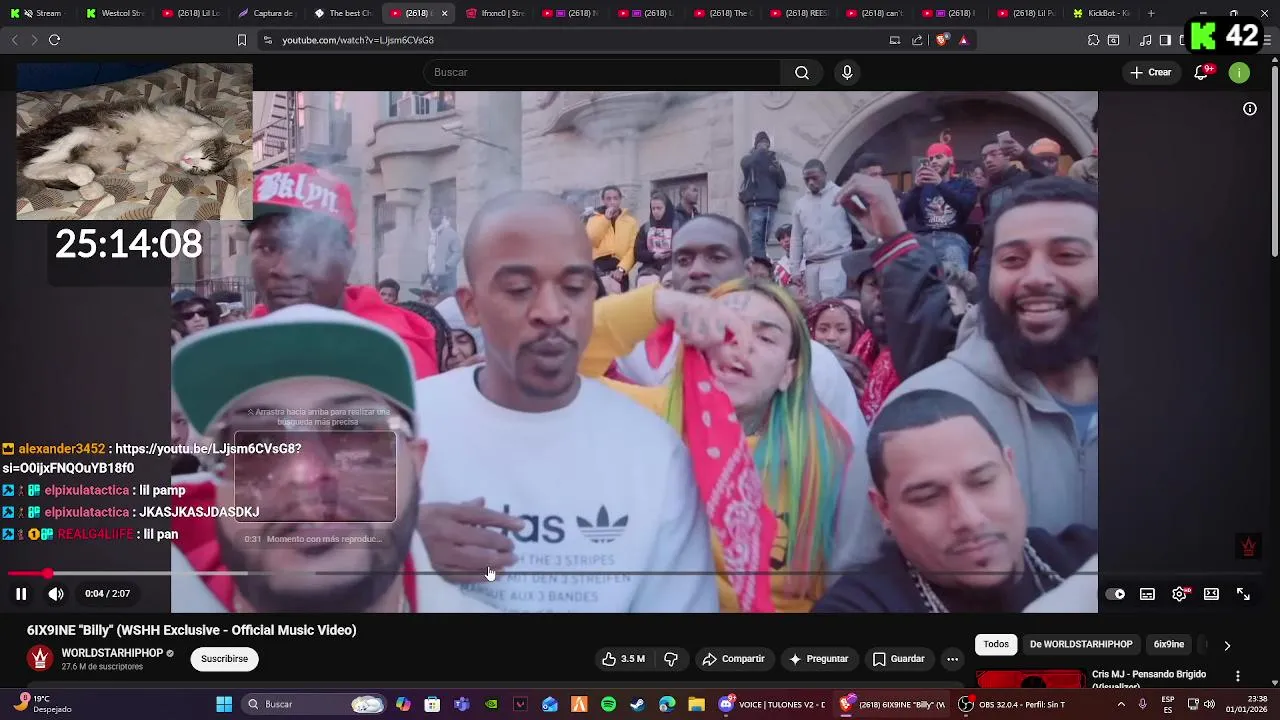Open the Windows Start menu
The height and width of the screenshot is (720, 1280).
pos(224,704)
